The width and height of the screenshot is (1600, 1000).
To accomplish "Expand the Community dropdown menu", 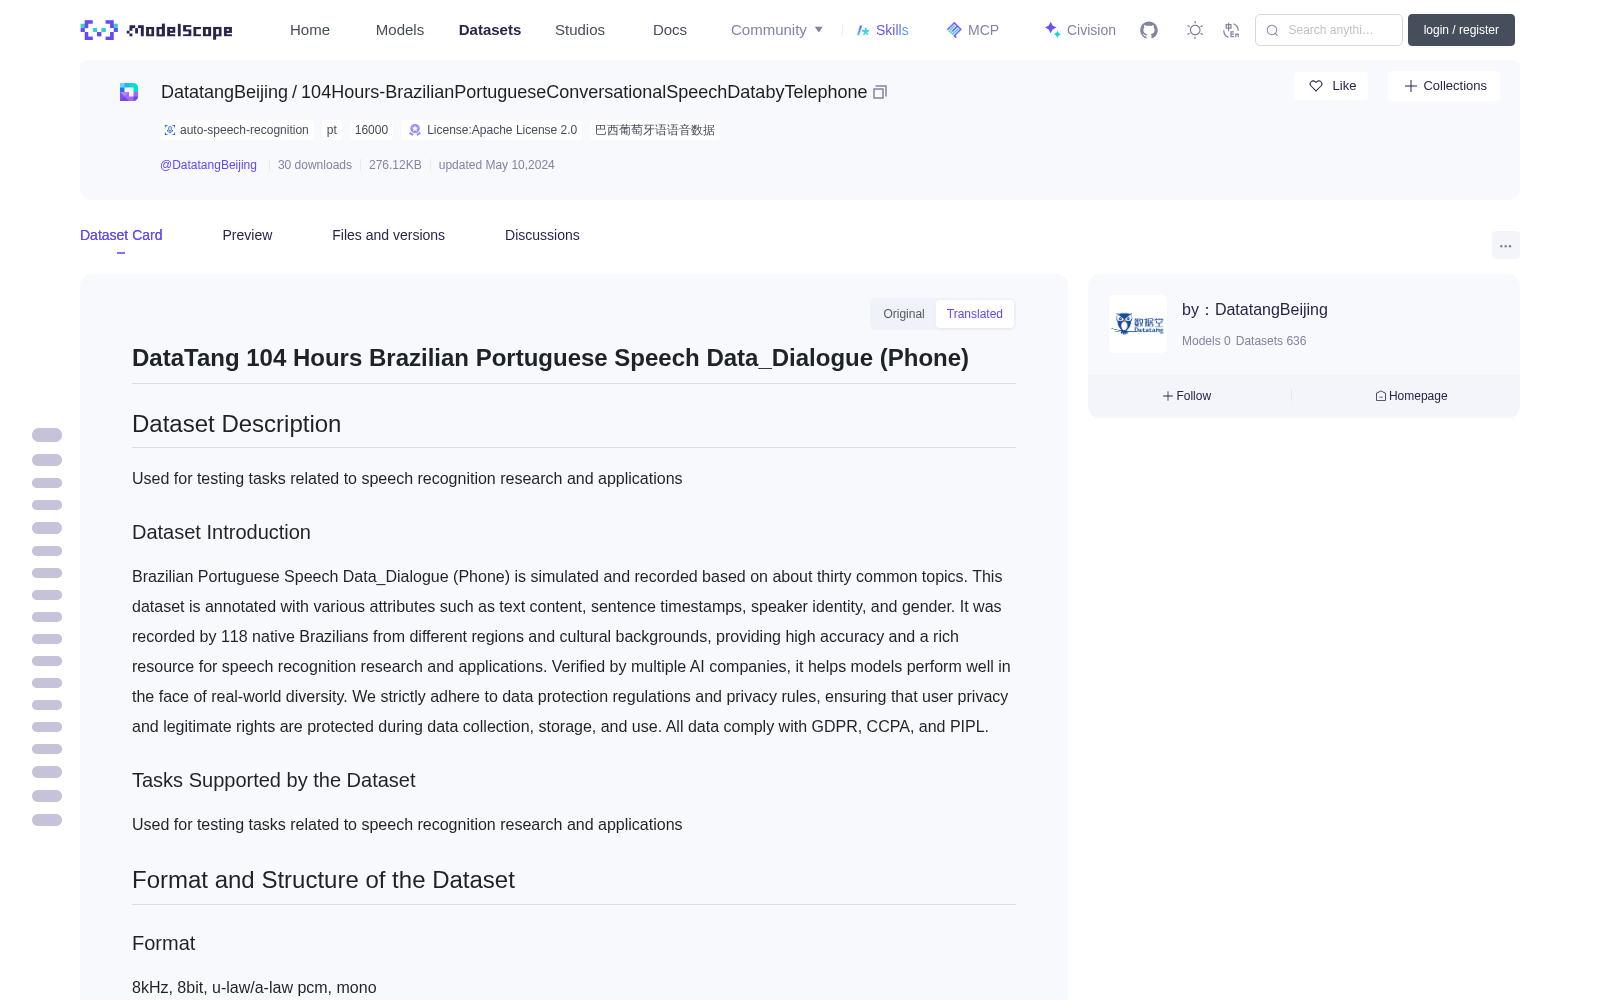I will (777, 30).
